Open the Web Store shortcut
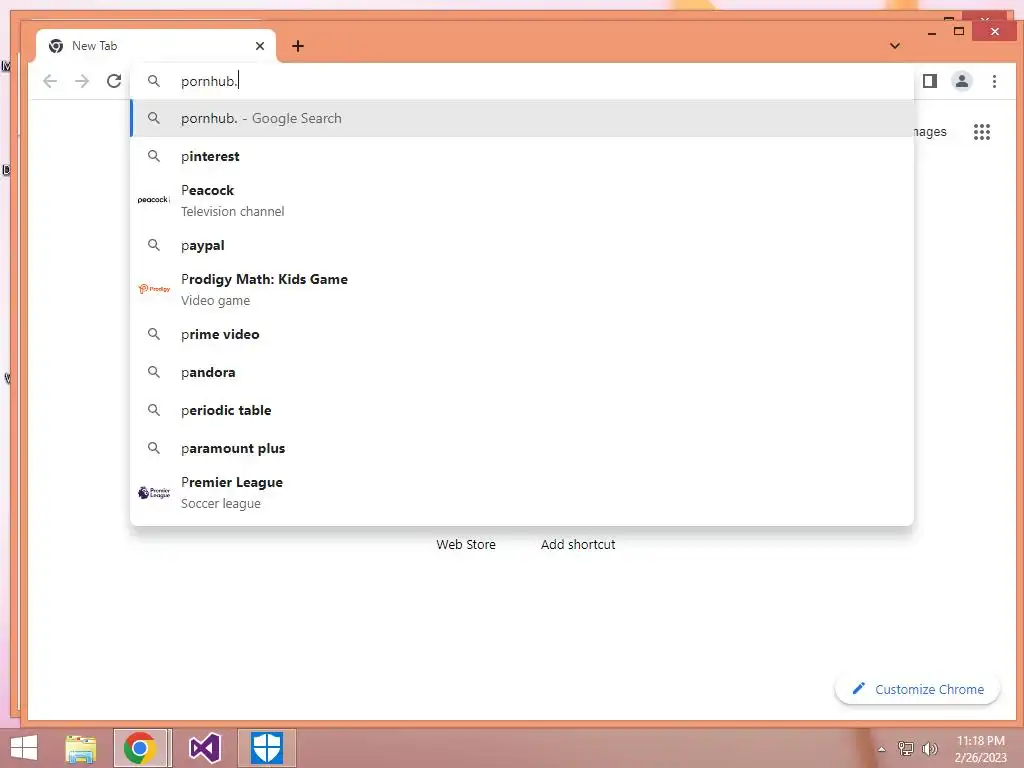1024x768 pixels. (466, 544)
